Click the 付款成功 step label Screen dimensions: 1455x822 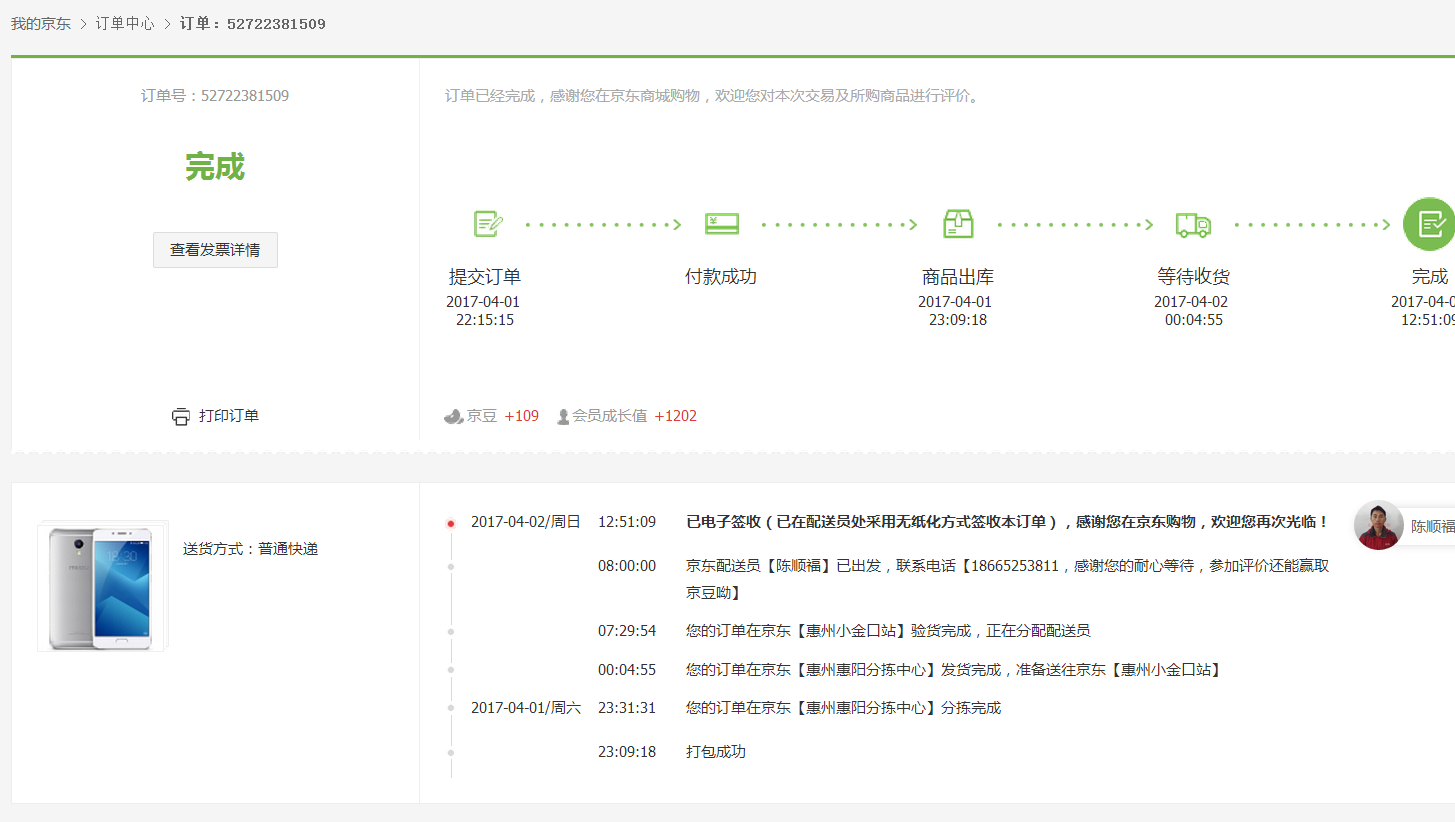point(721,277)
